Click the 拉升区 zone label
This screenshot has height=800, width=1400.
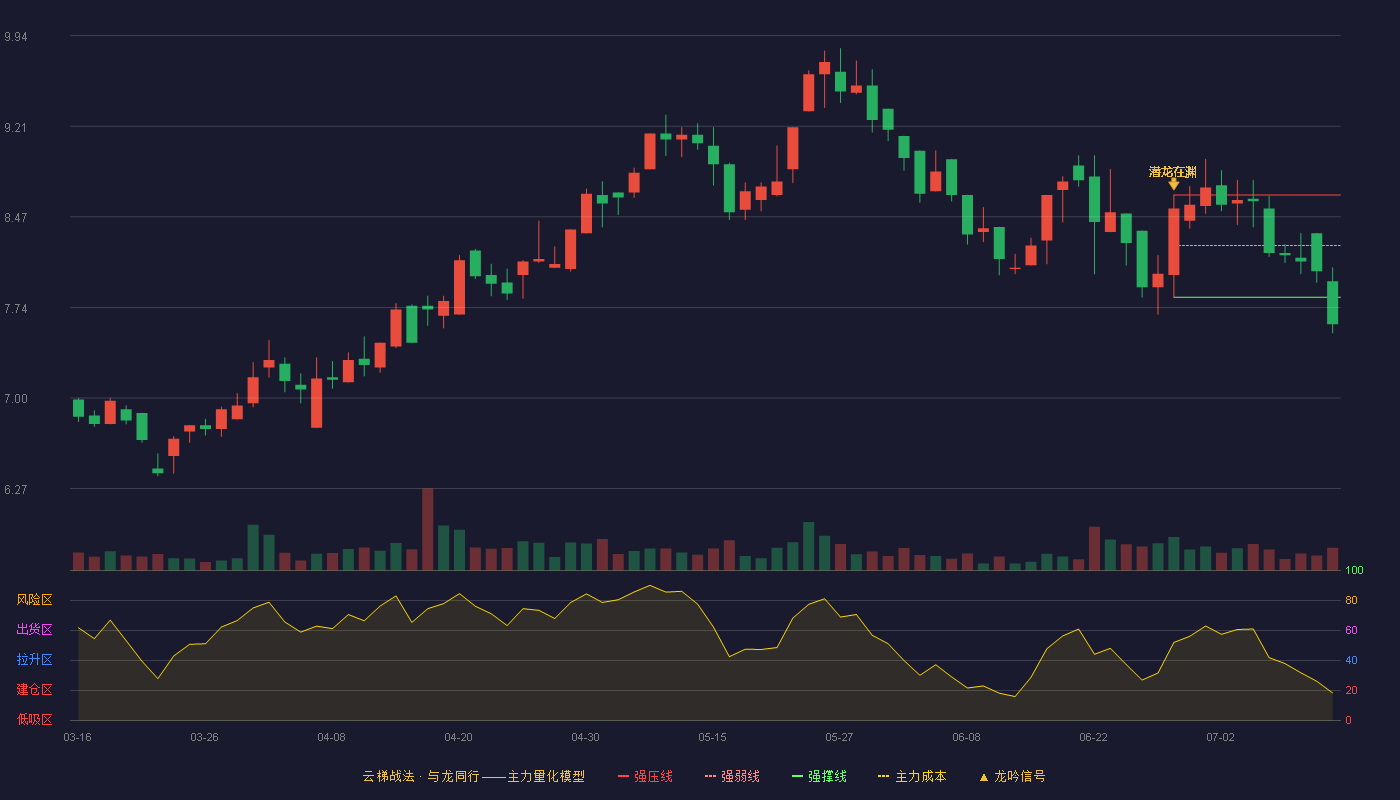coord(34,660)
